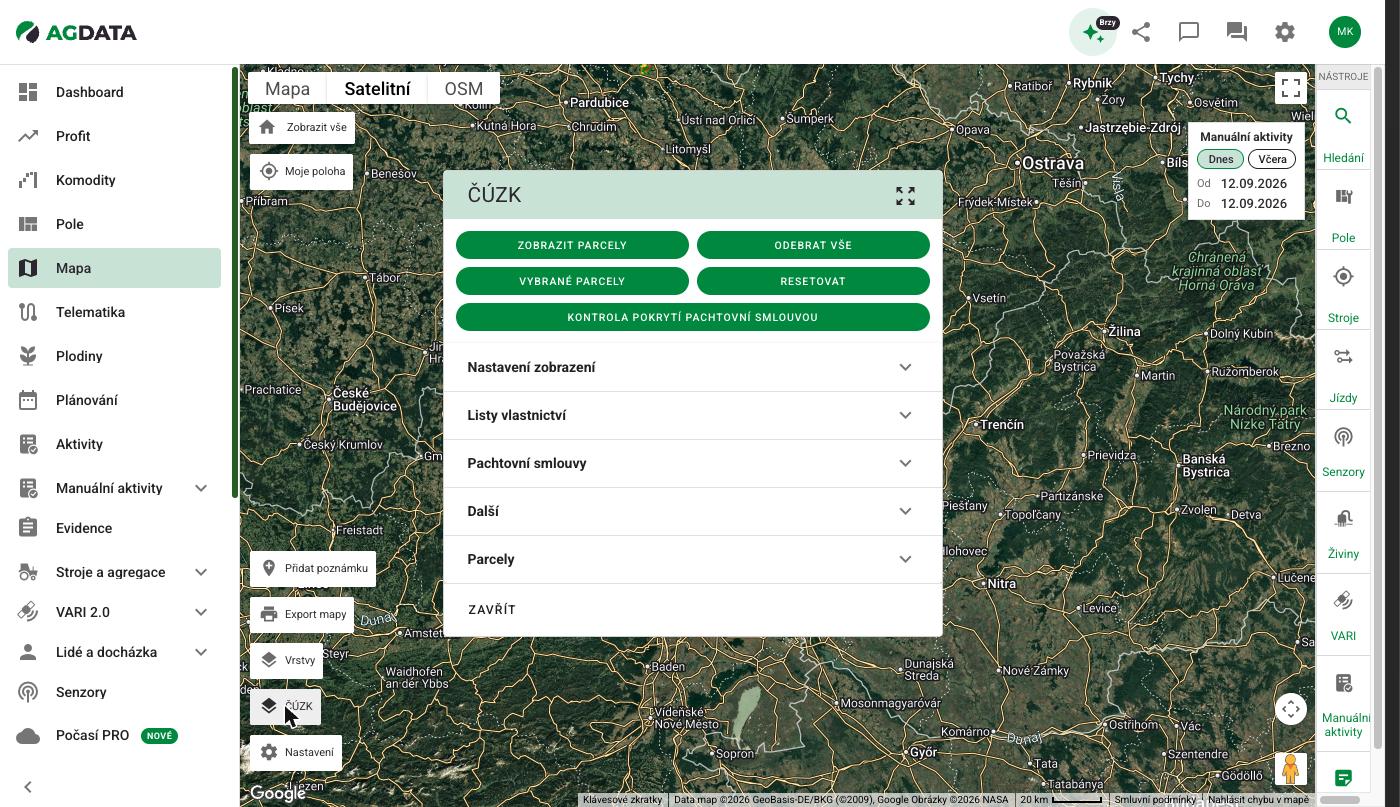Click the share icon in header
1400x807 pixels.
point(1141,32)
